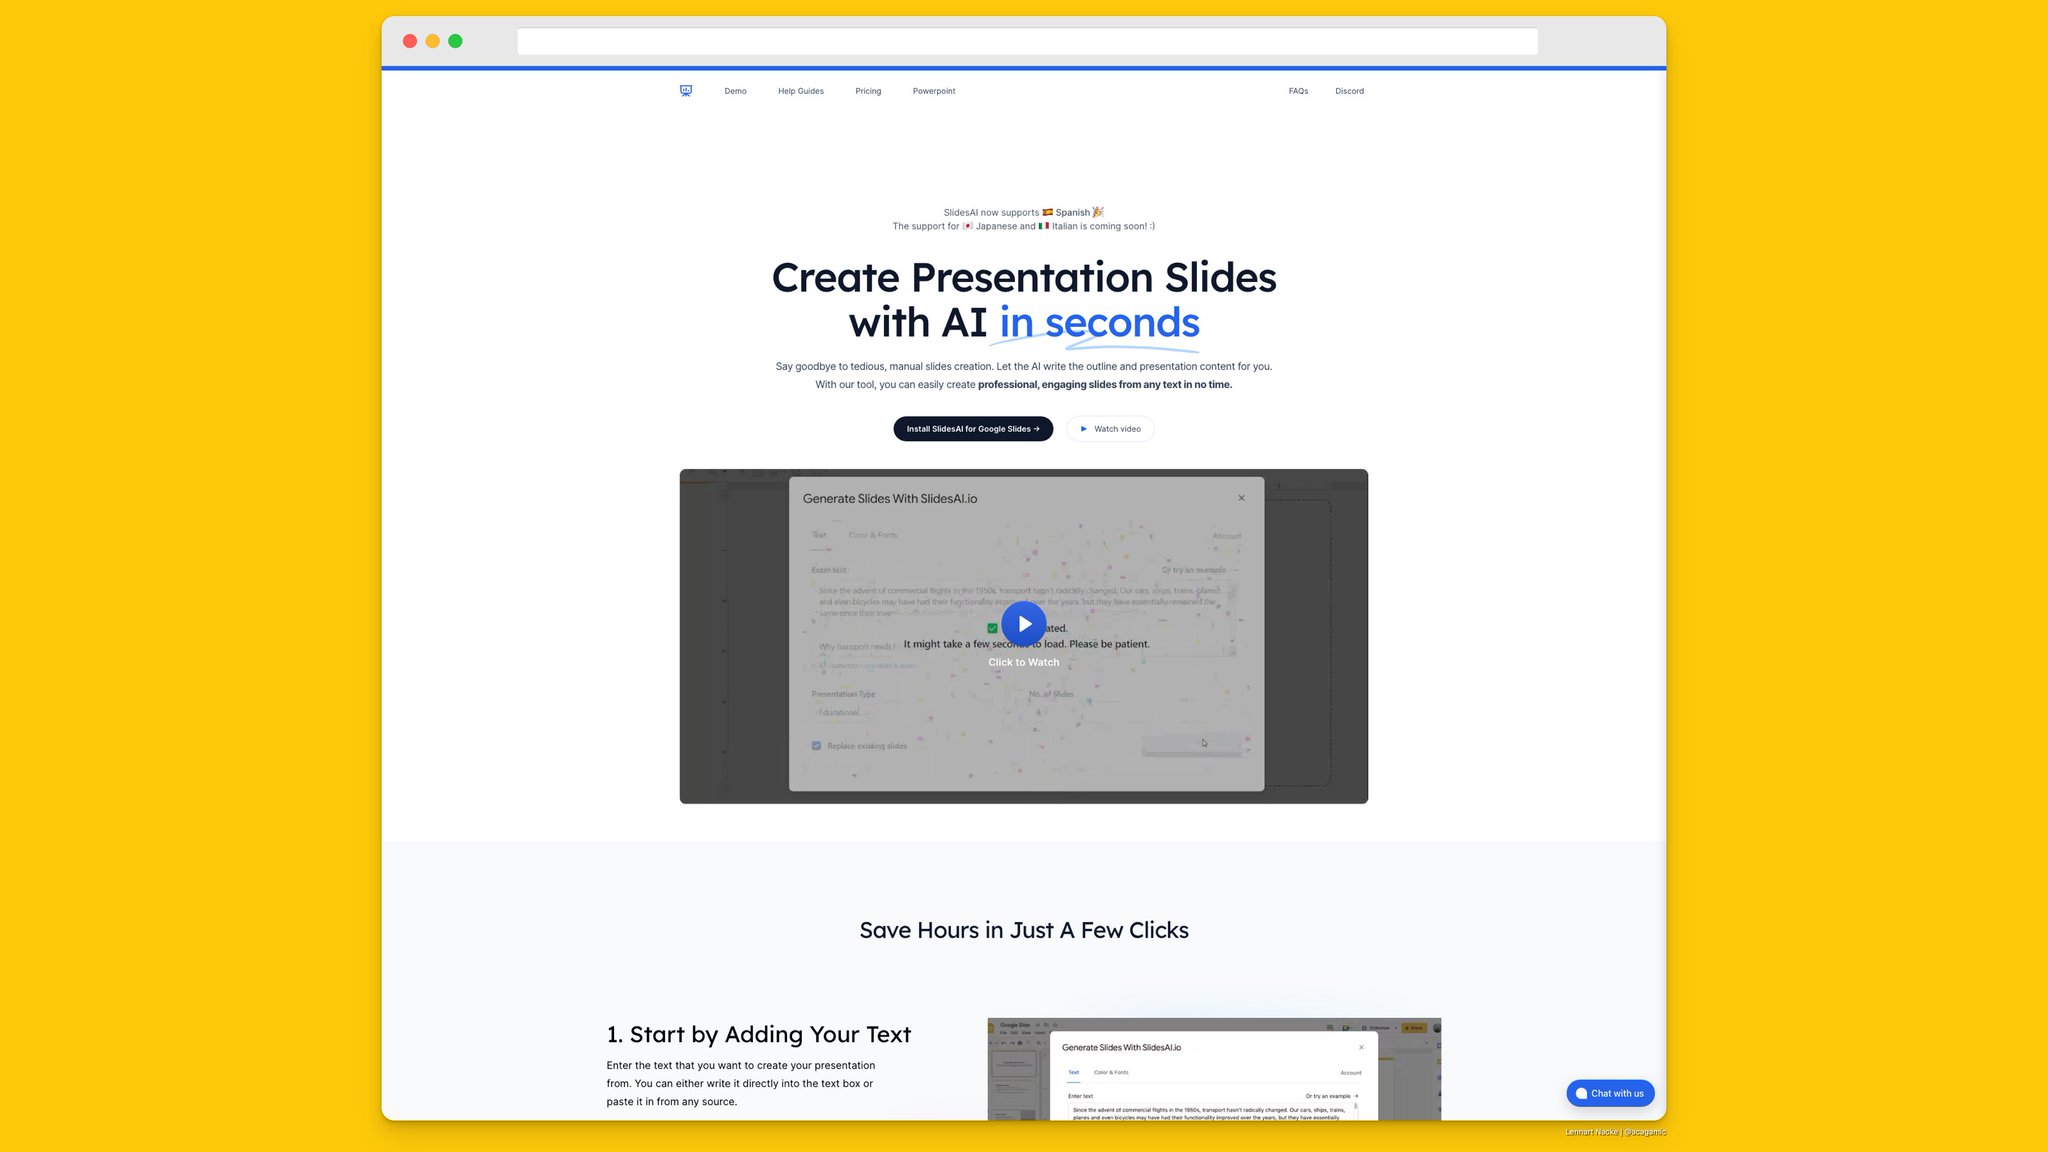Open the Powerpoint nav link

click(x=933, y=91)
